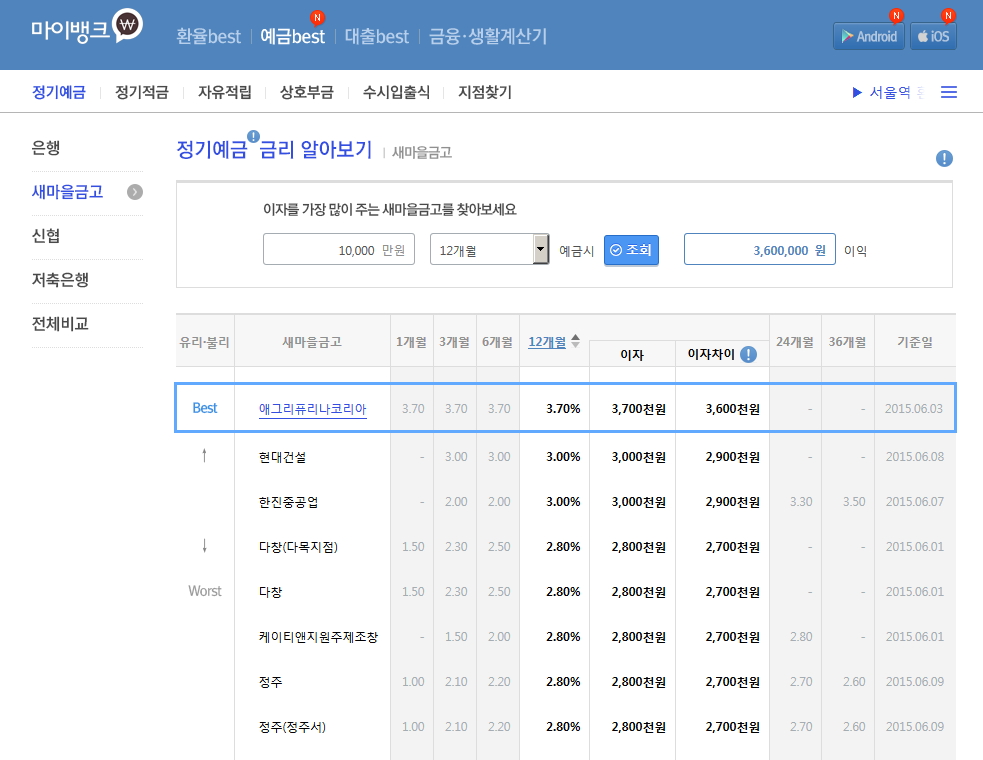The image size is (983, 760).
Task: Toggle sort arrows on 12개월 column
Action: 575,341
